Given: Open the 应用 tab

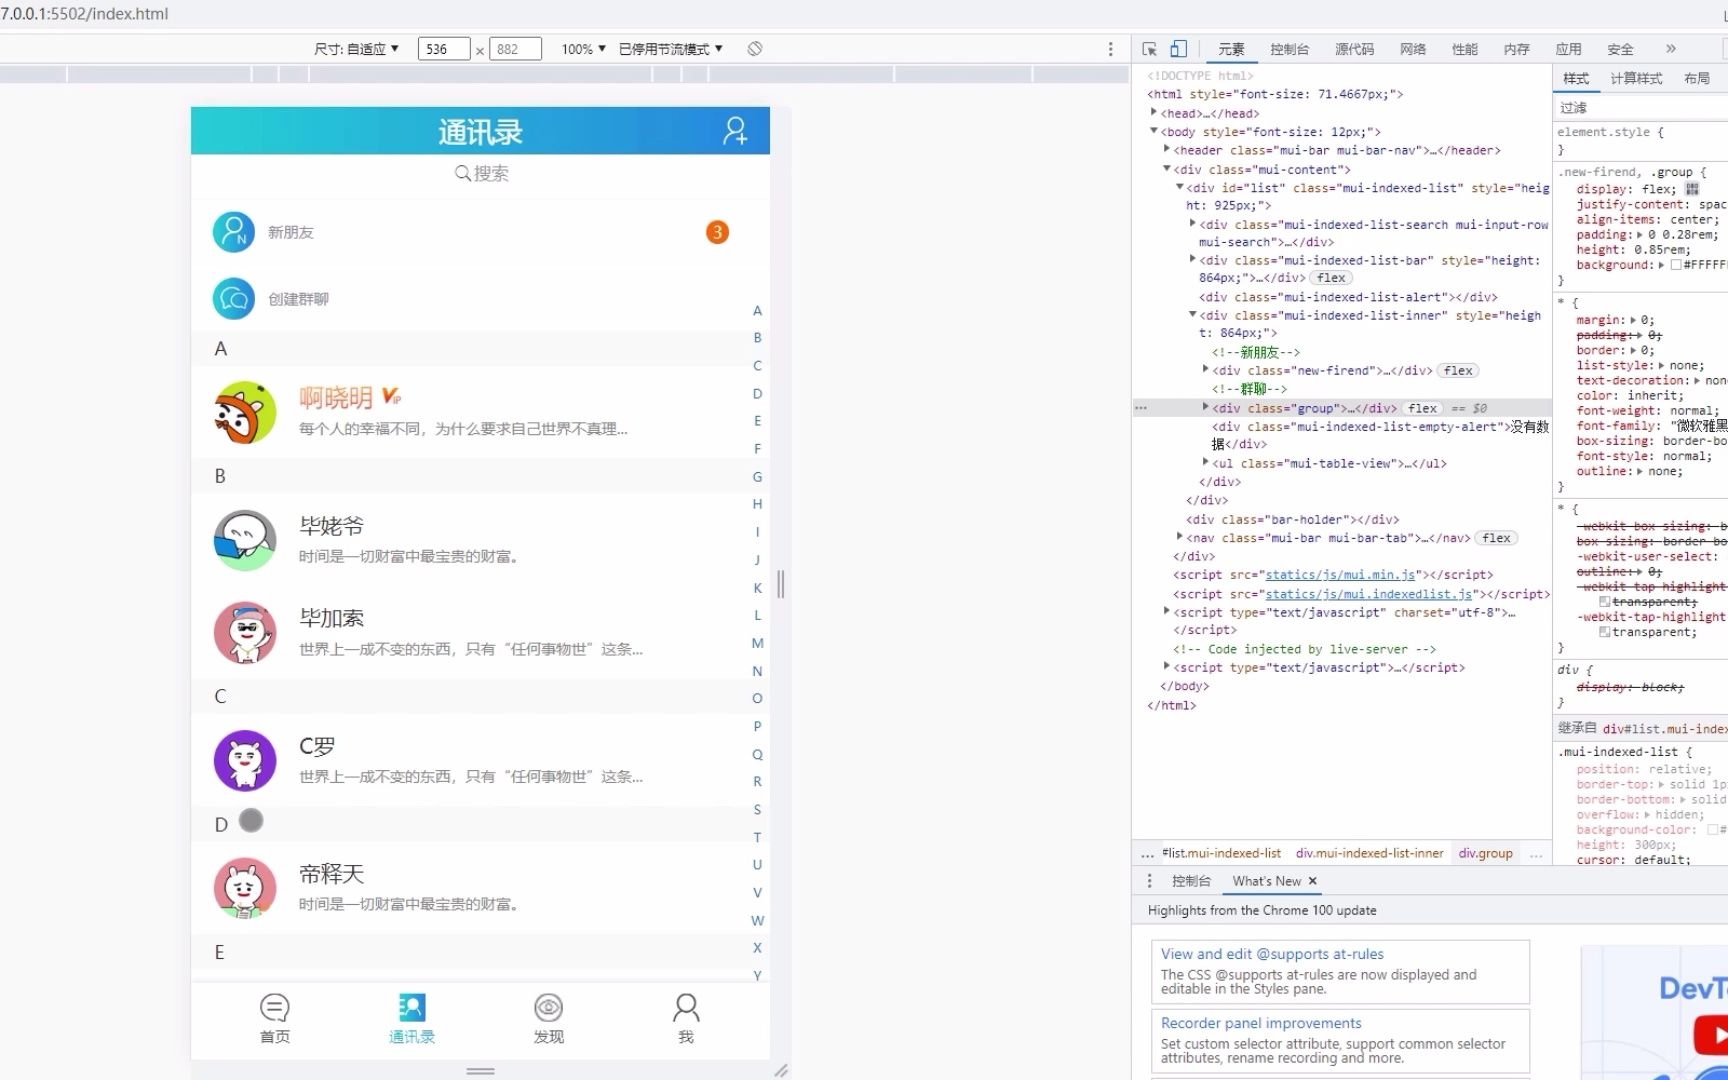Looking at the screenshot, I should [1569, 49].
